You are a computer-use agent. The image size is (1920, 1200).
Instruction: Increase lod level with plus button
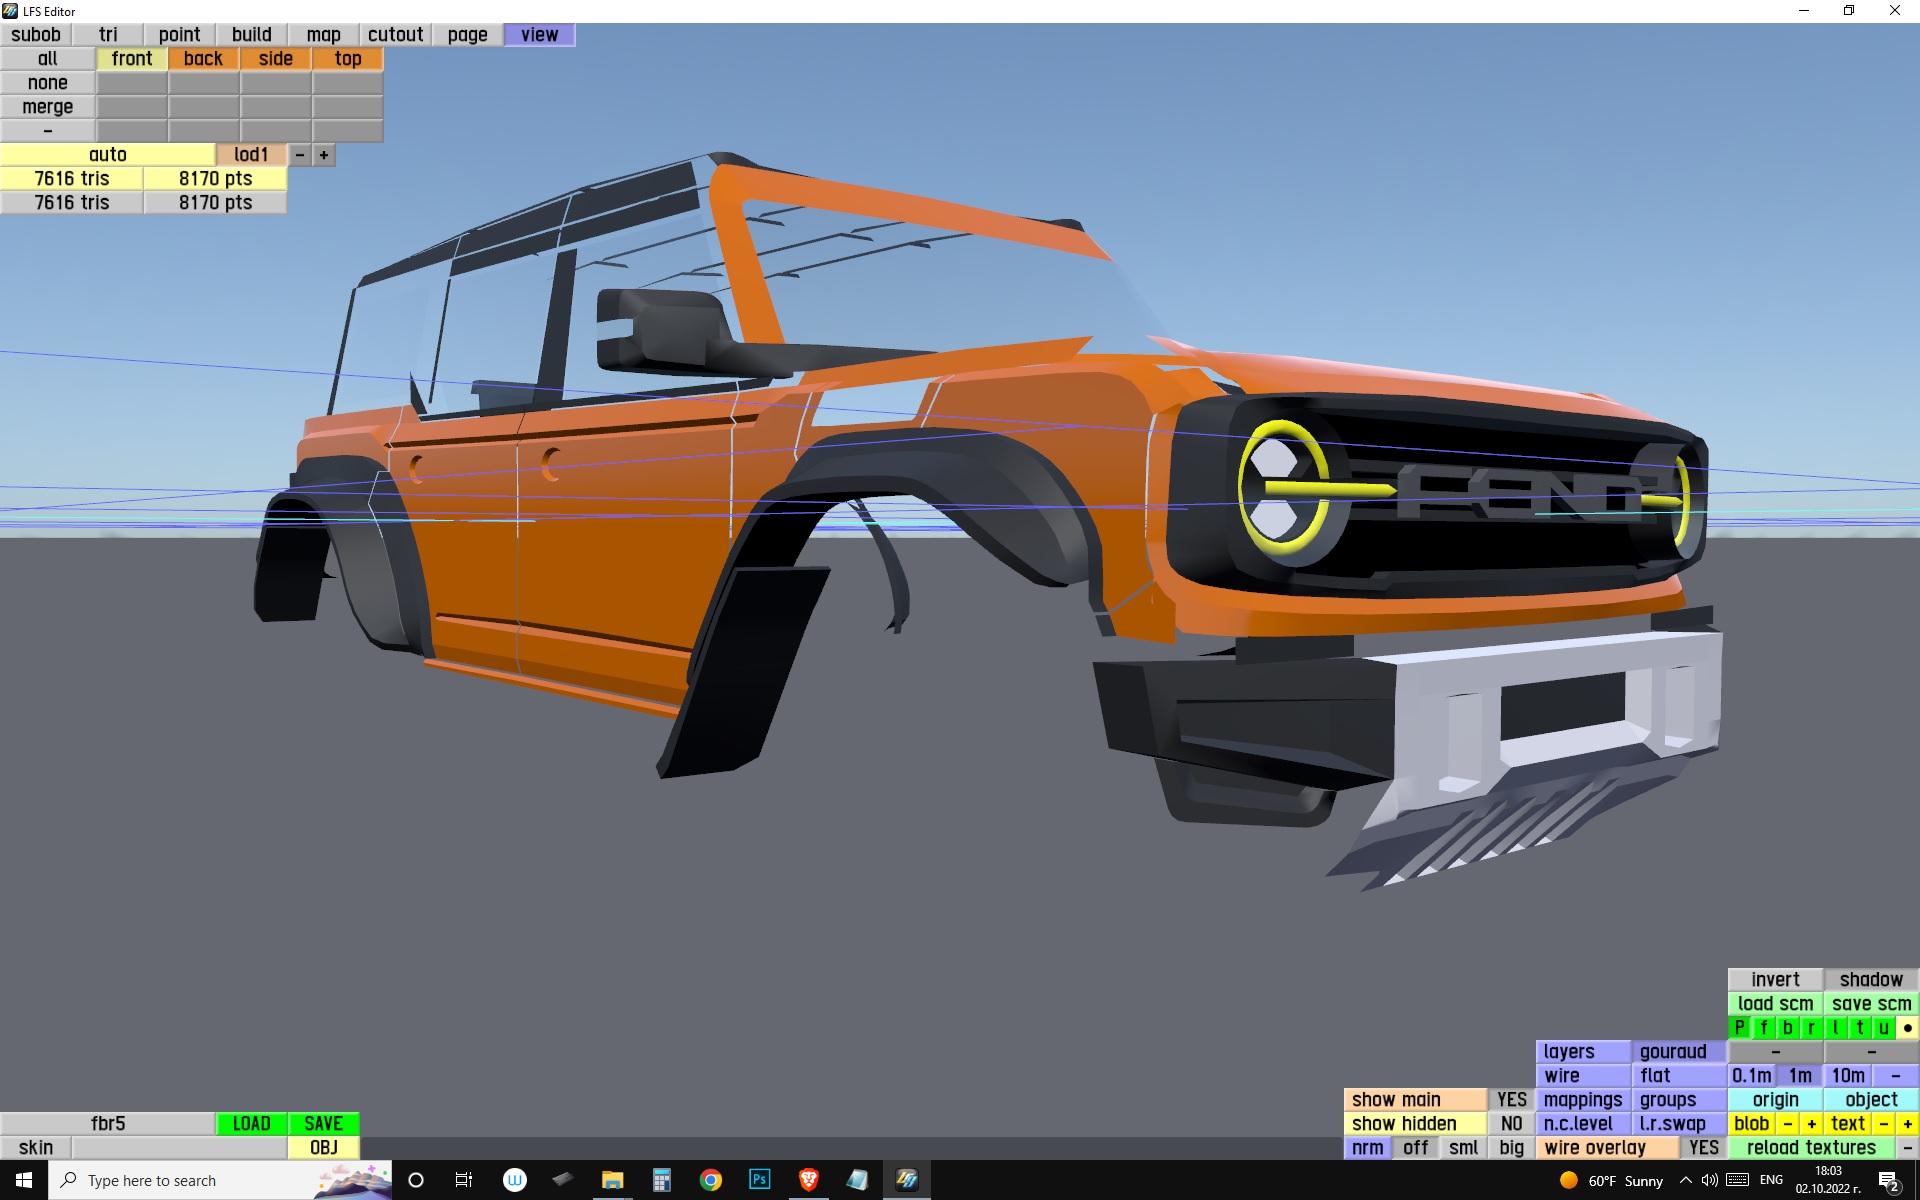pyautogui.click(x=323, y=155)
